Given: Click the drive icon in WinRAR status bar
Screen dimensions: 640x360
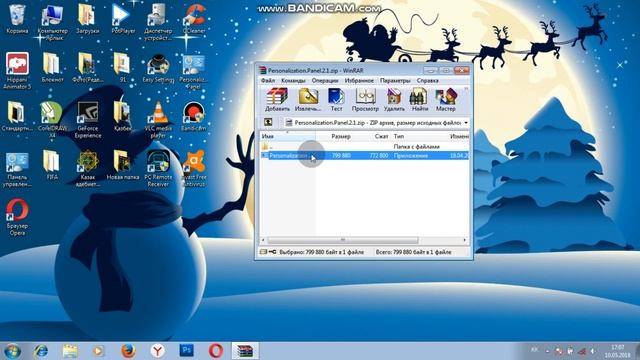Looking at the screenshot, I should point(264,252).
